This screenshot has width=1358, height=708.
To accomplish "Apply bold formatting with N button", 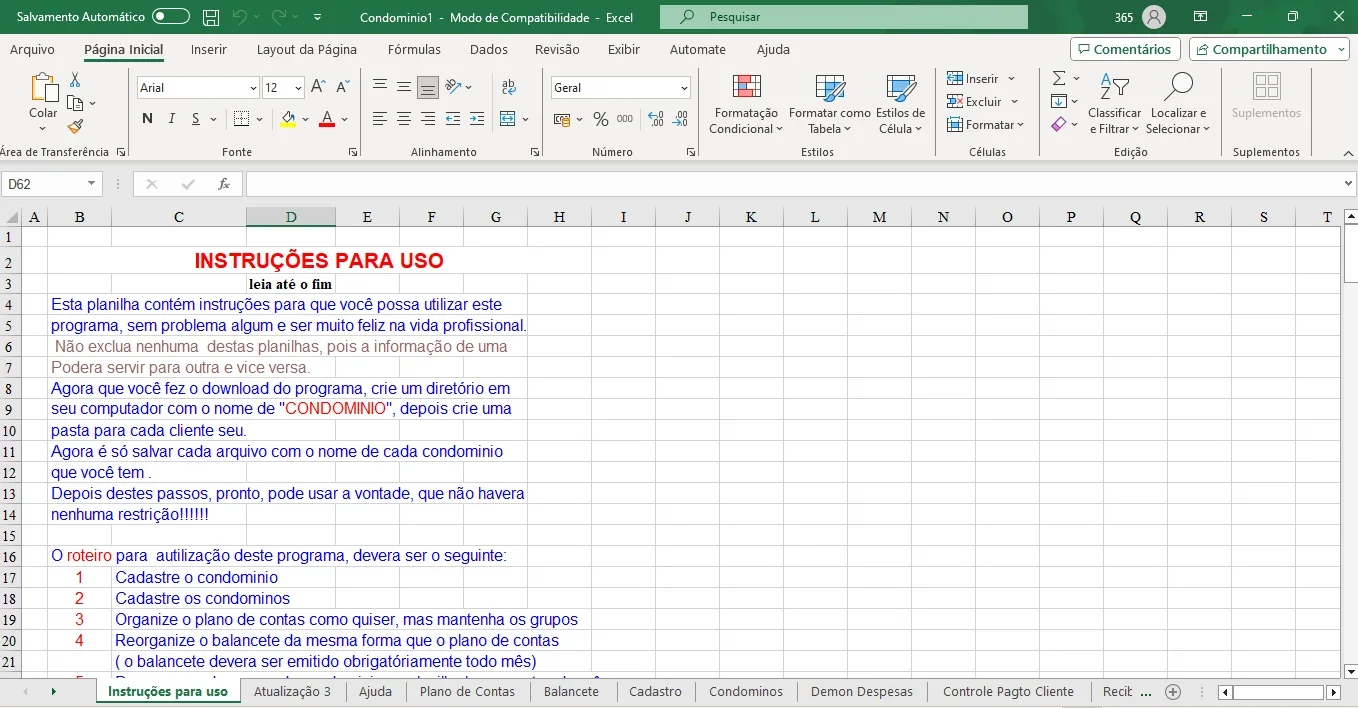I will tap(147, 119).
